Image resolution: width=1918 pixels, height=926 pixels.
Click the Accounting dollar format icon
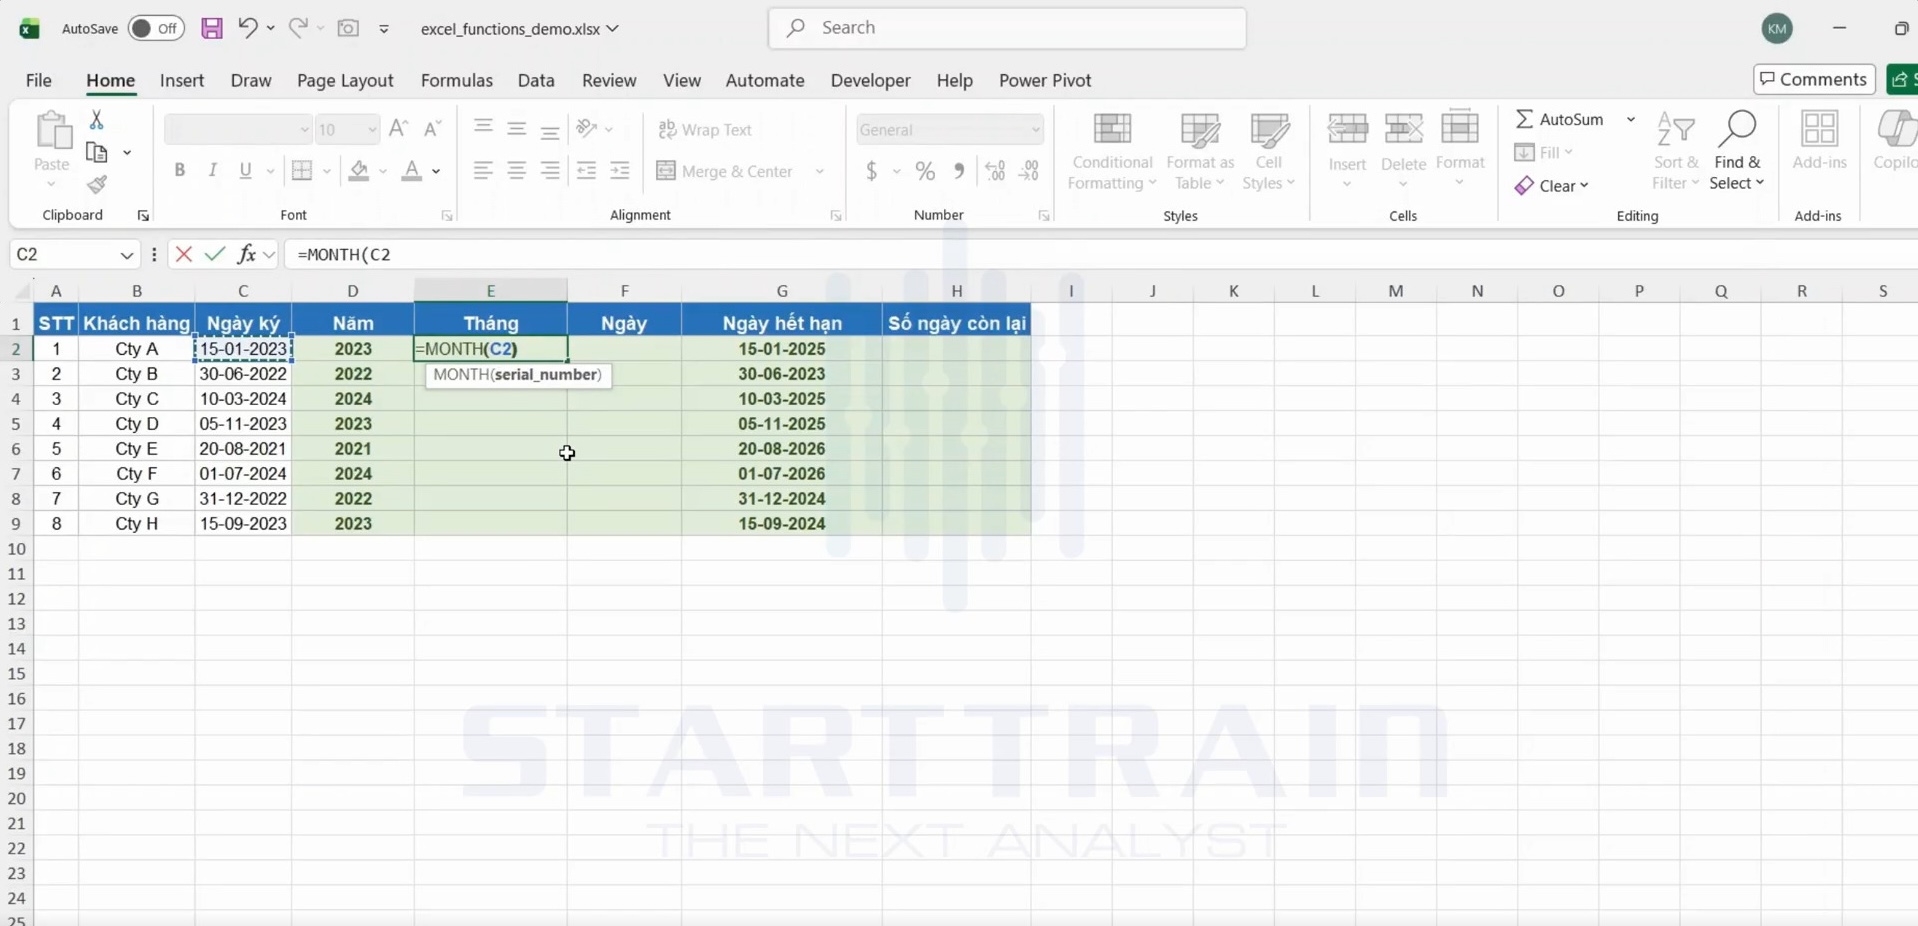872,171
